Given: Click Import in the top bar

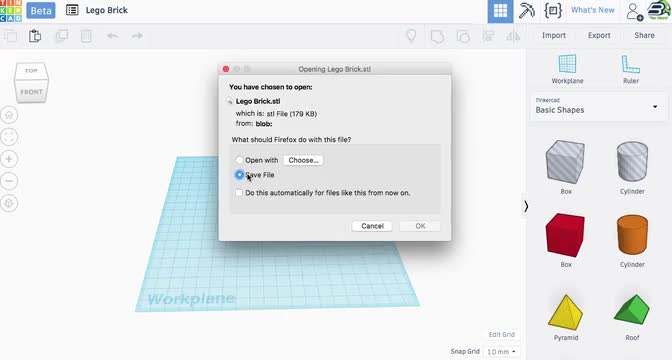Looking at the screenshot, I should 554,36.
